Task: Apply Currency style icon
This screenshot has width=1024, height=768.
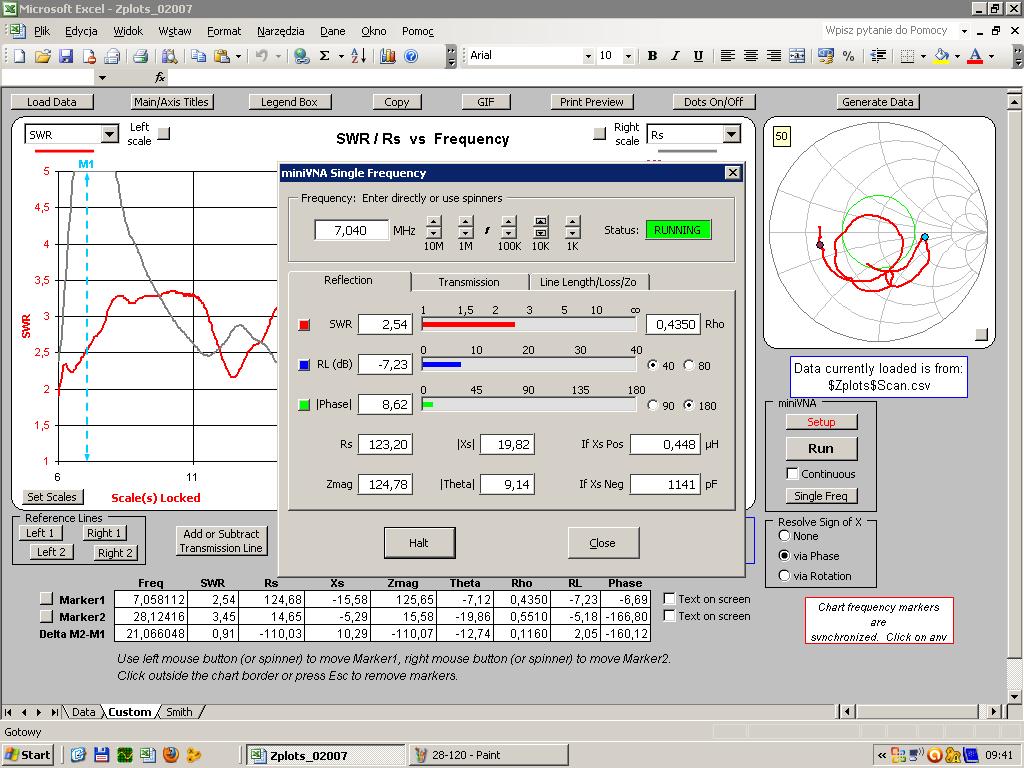Action: click(825, 56)
